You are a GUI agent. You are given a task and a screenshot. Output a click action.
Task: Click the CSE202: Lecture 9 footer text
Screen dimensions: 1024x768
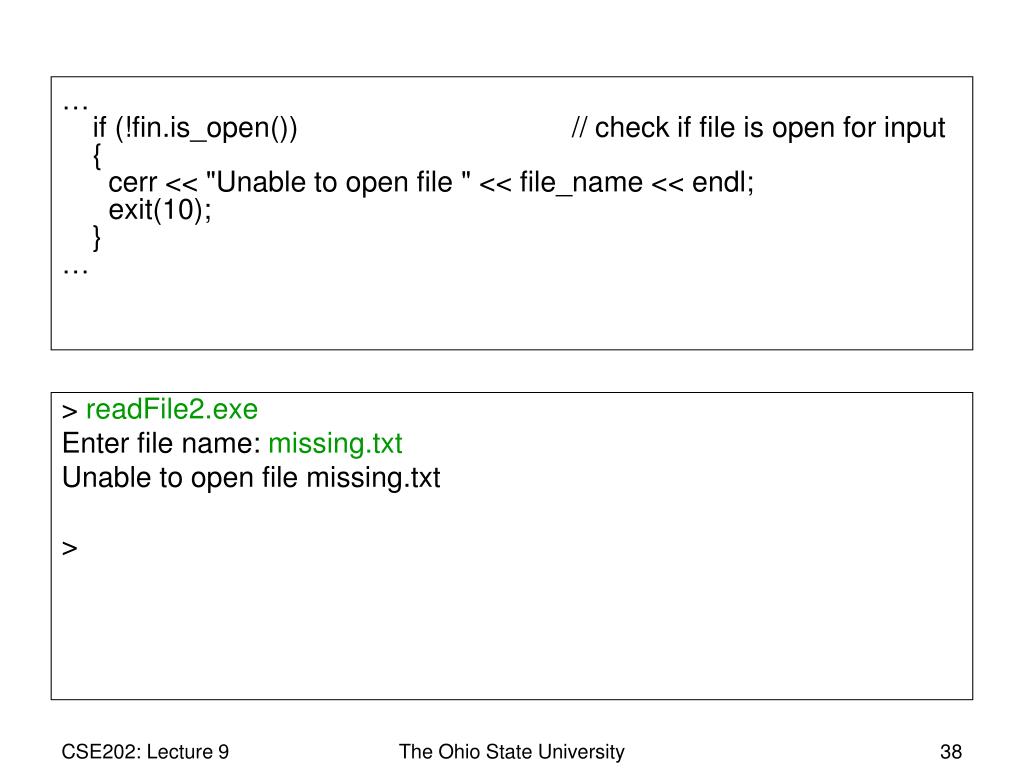point(145,752)
